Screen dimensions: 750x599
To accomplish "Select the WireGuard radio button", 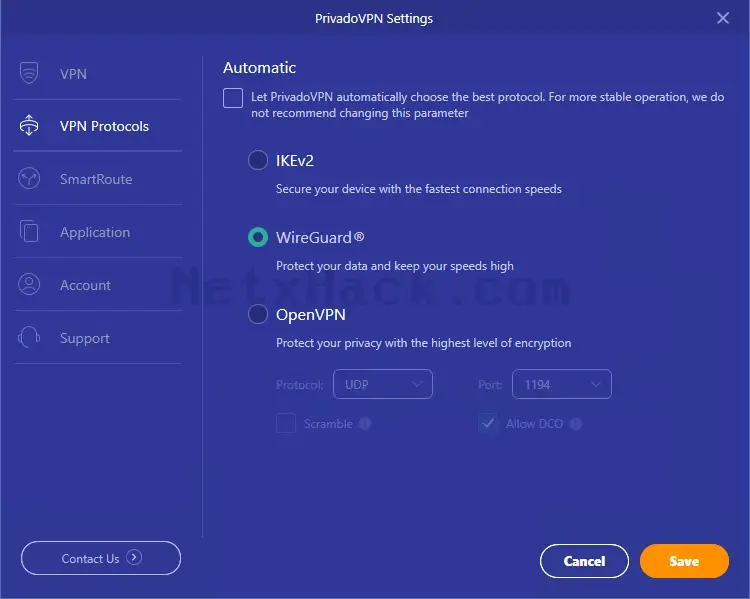I will [258, 237].
